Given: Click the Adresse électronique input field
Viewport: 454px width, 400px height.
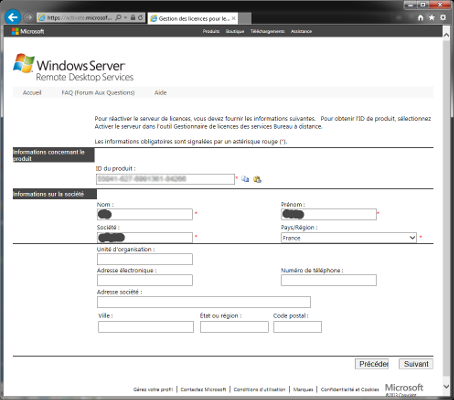Looking at the screenshot, I should 145,280.
